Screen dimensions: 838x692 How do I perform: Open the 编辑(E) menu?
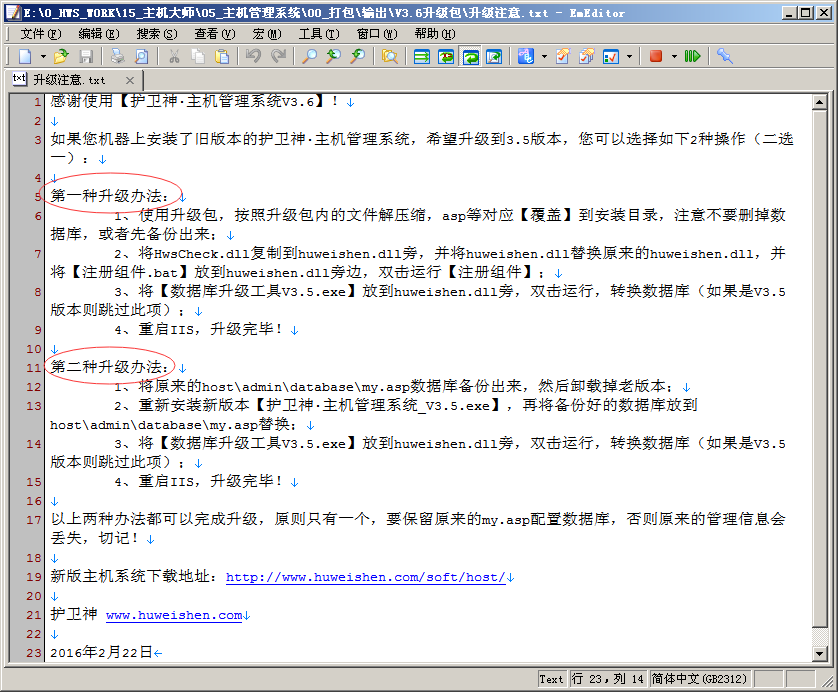click(x=99, y=34)
